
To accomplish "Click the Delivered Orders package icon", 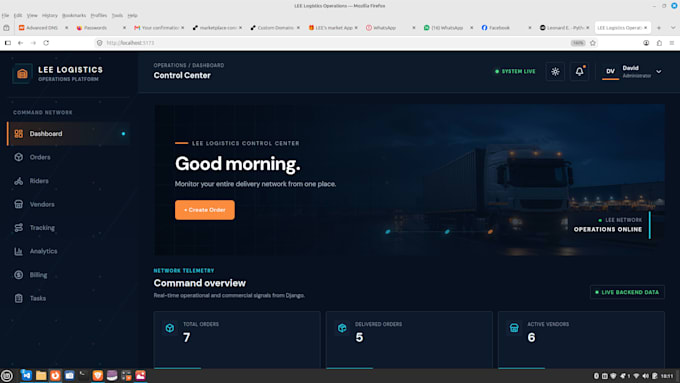I will 342,328.
